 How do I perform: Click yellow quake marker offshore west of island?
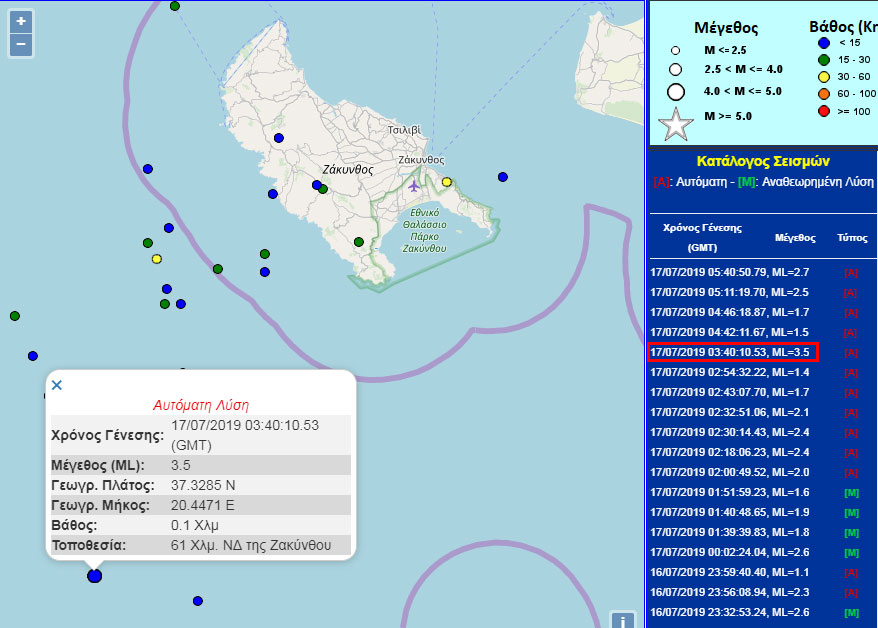click(157, 259)
